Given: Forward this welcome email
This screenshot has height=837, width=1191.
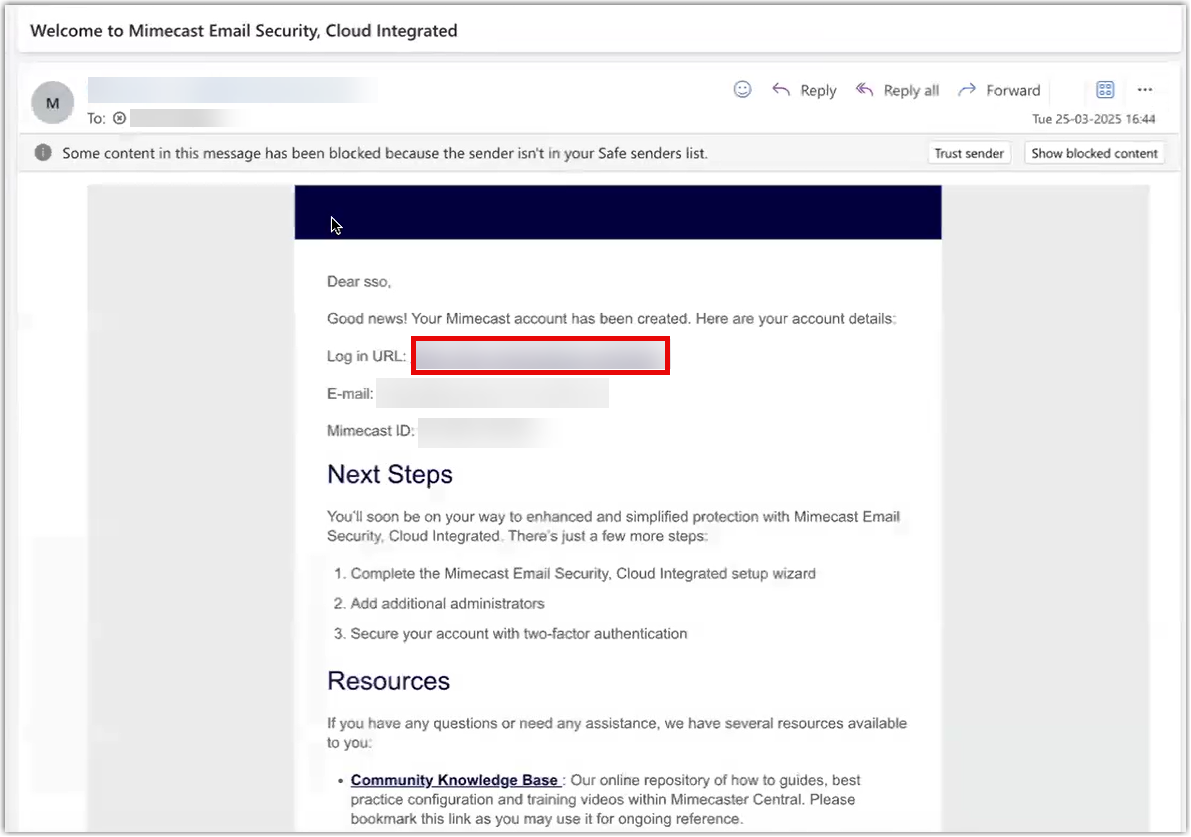Looking at the screenshot, I should tap(999, 91).
